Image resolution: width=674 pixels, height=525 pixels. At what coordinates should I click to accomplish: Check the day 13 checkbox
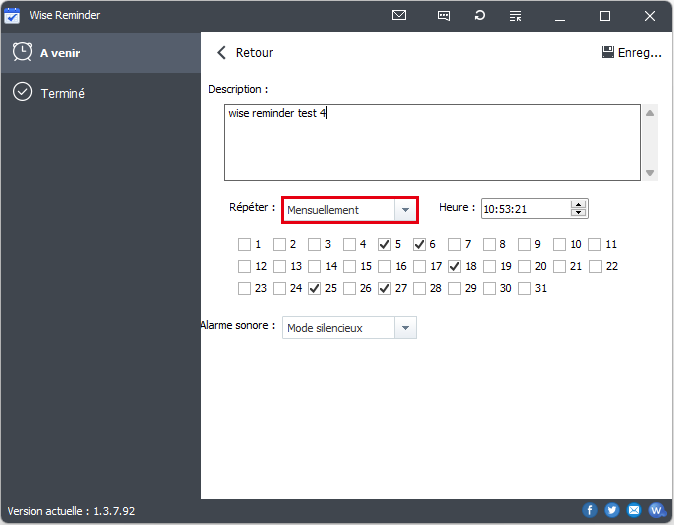pos(279,267)
